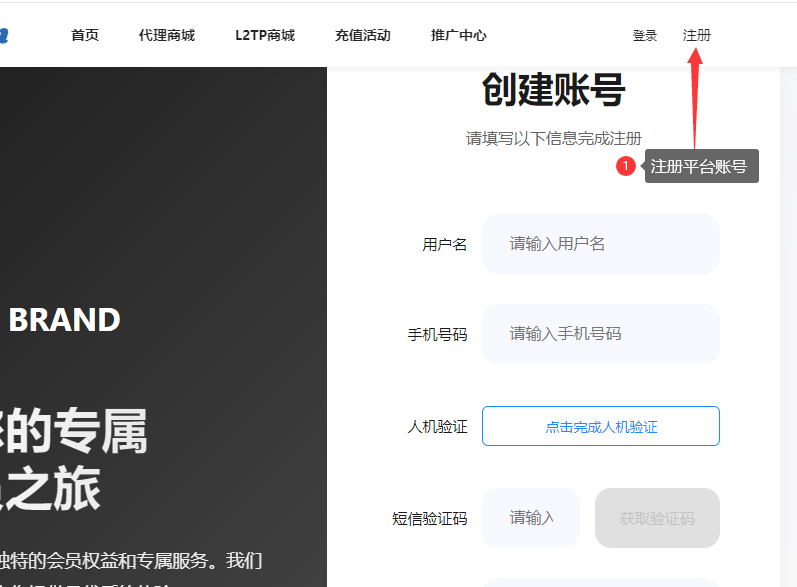
Task: Click the 登录 login link
Action: tap(645, 36)
